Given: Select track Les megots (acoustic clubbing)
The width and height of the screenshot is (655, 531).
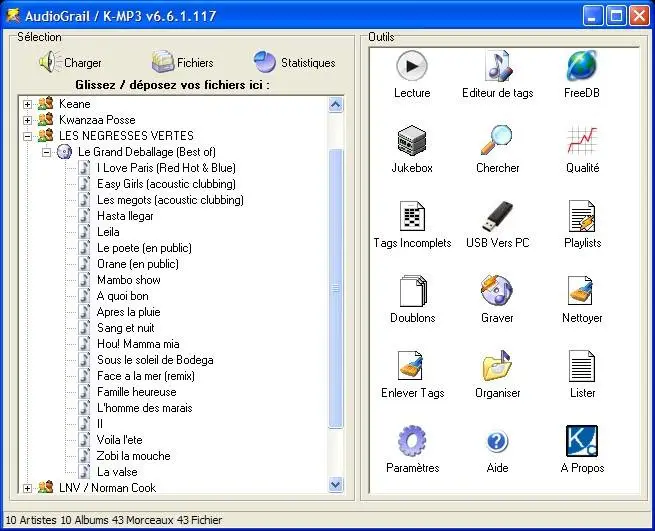Looking at the screenshot, I should [x=170, y=200].
